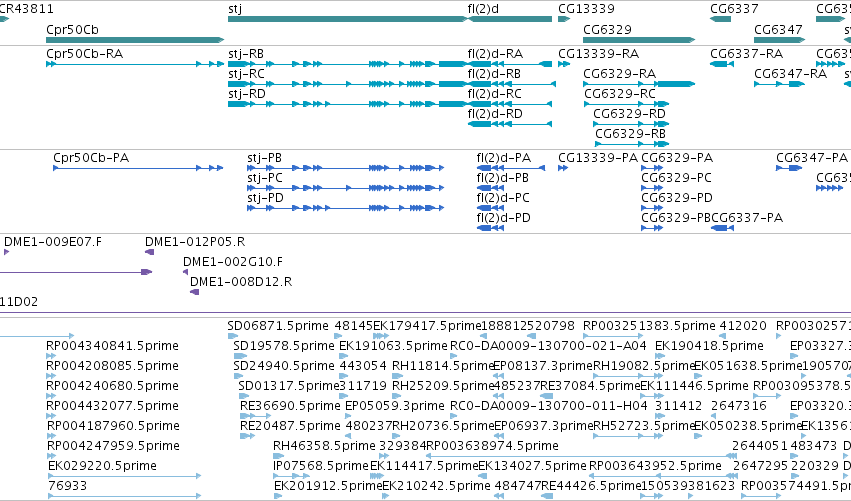Select the Cpr50Cb-RA transcript label
This screenshot has height=501, width=851.
pos(85,54)
